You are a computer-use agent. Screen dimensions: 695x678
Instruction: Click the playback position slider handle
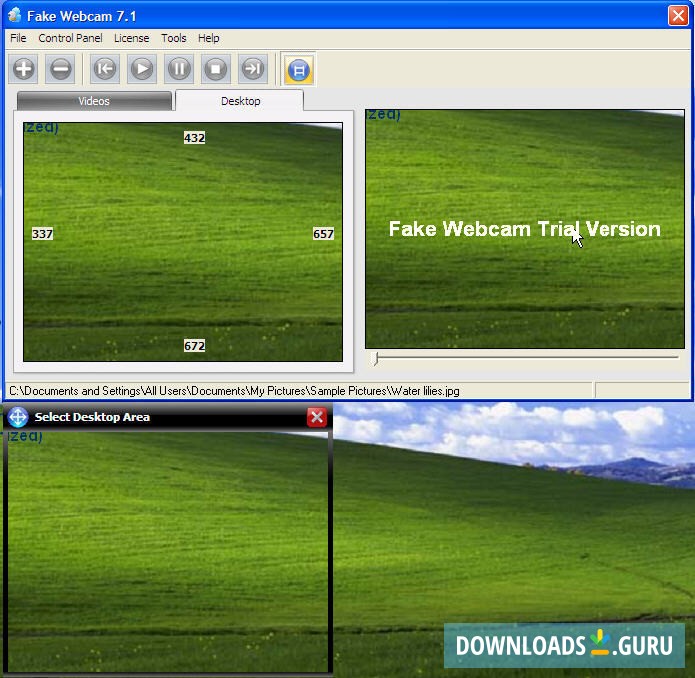click(x=376, y=358)
